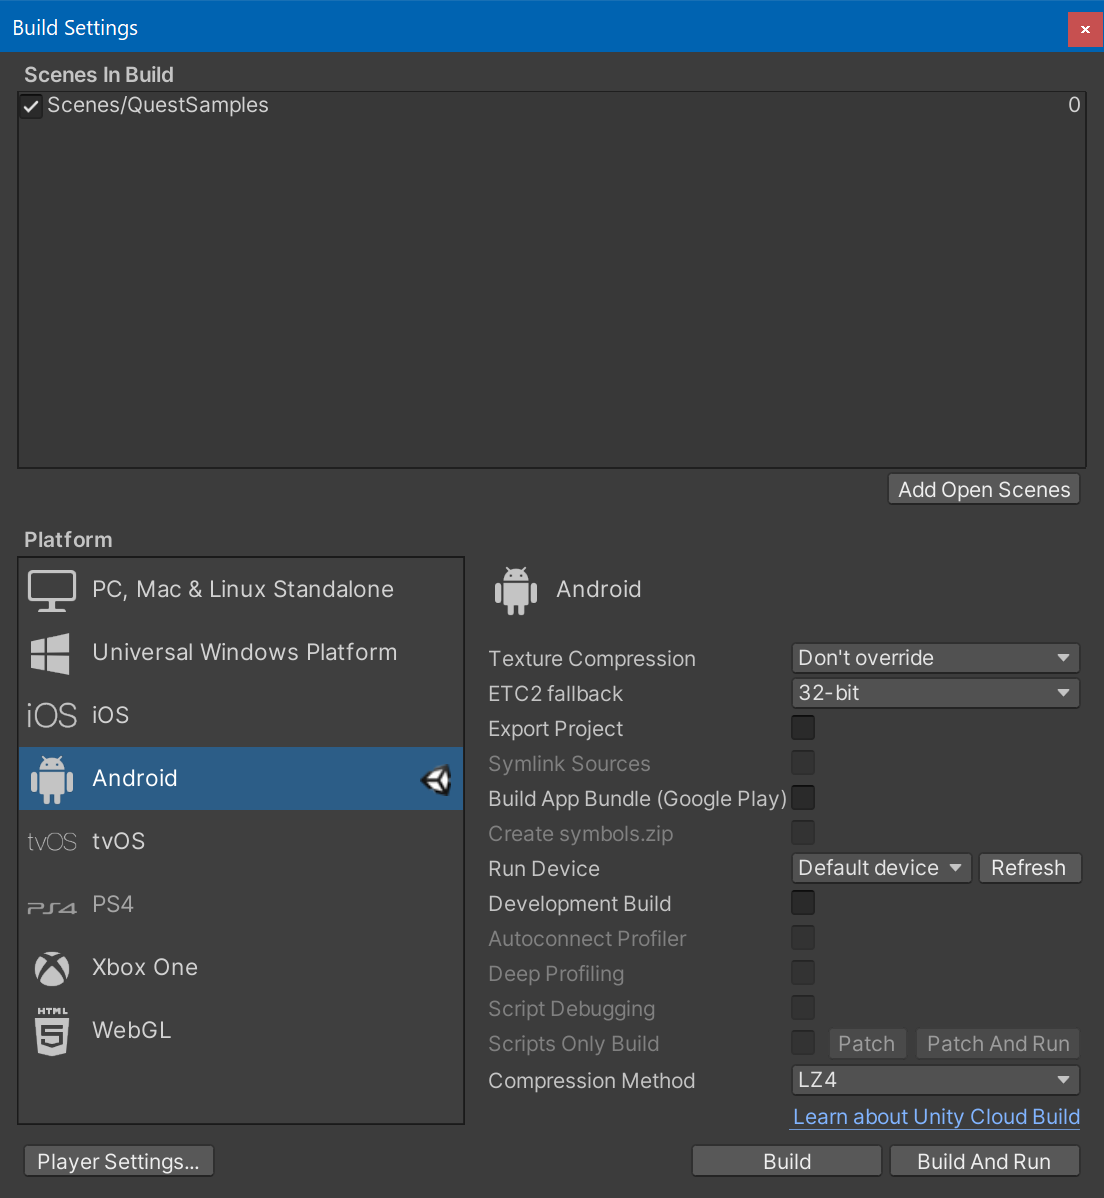This screenshot has height=1198, width=1104.
Task: Select the PS4 logo icon
Action: pyautogui.click(x=52, y=907)
